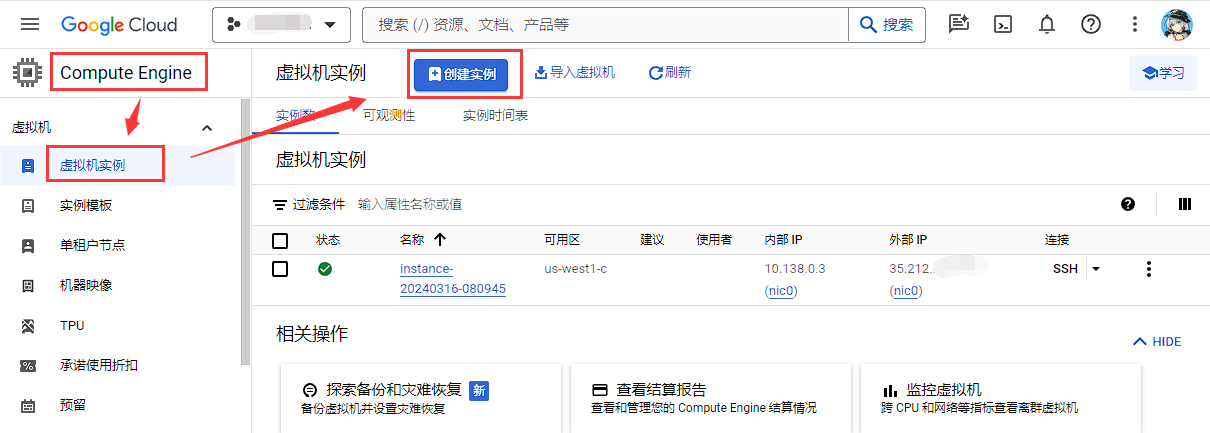Click the 预留 calendar icon

pyautogui.click(x=28, y=405)
